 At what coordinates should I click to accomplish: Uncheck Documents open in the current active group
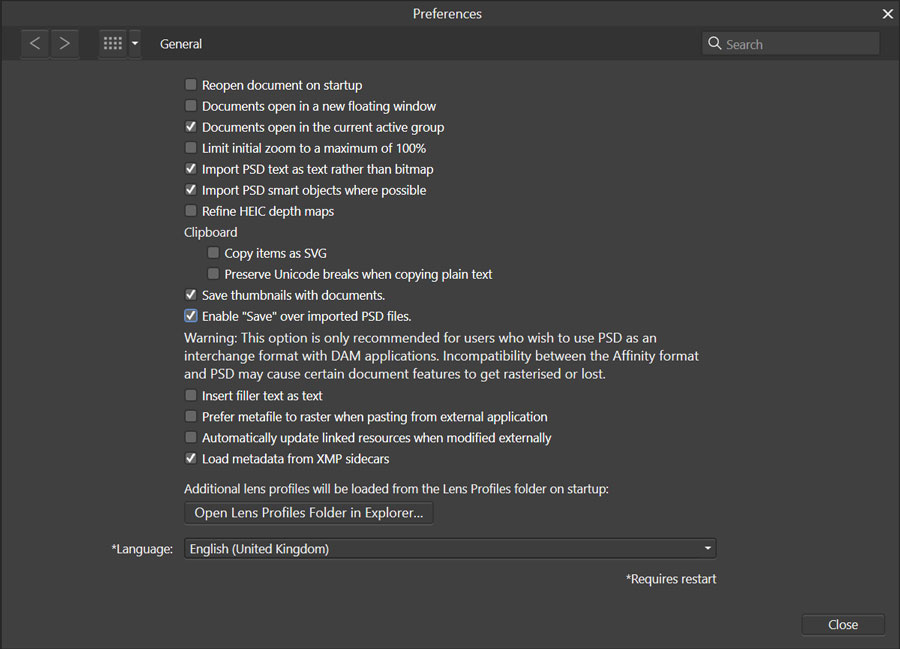point(191,127)
